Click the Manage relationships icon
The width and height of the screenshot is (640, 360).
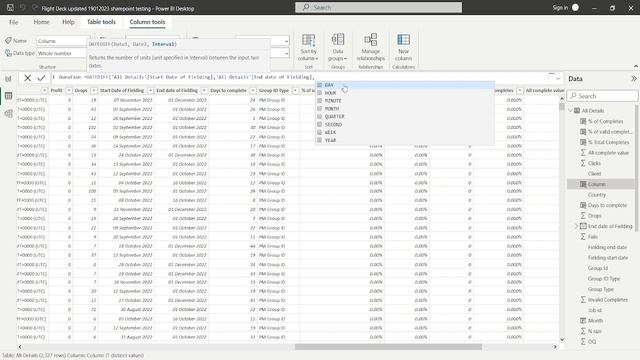[x=370, y=40]
